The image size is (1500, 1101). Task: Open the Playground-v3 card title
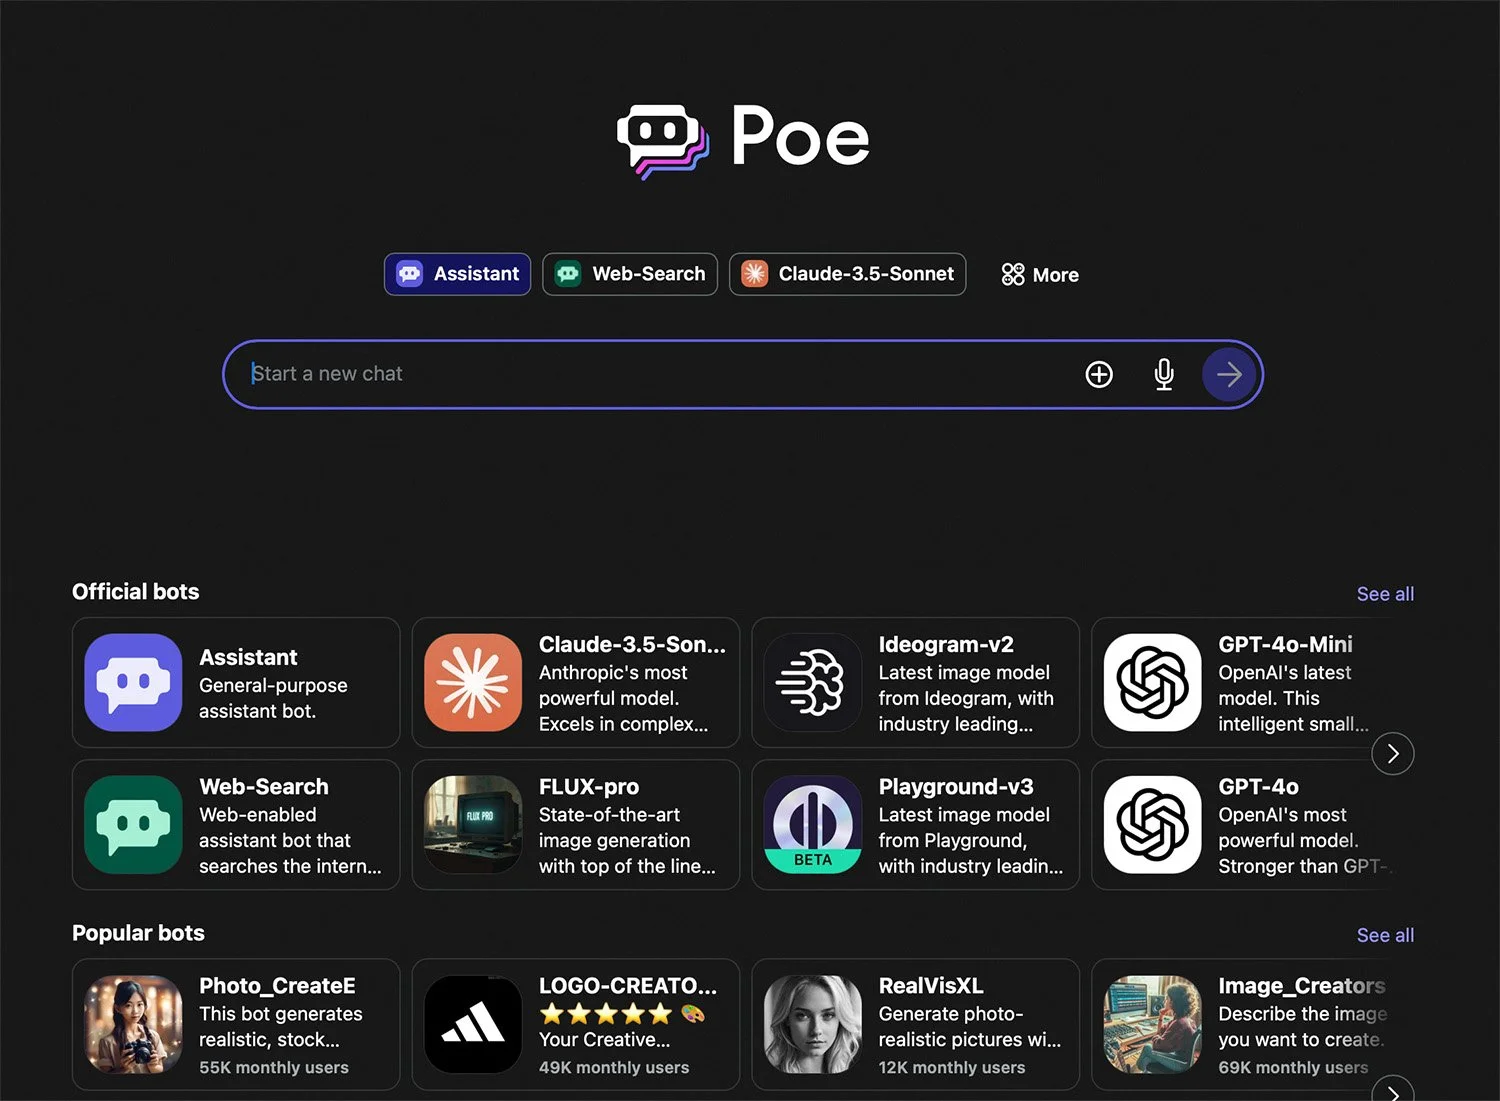click(956, 787)
